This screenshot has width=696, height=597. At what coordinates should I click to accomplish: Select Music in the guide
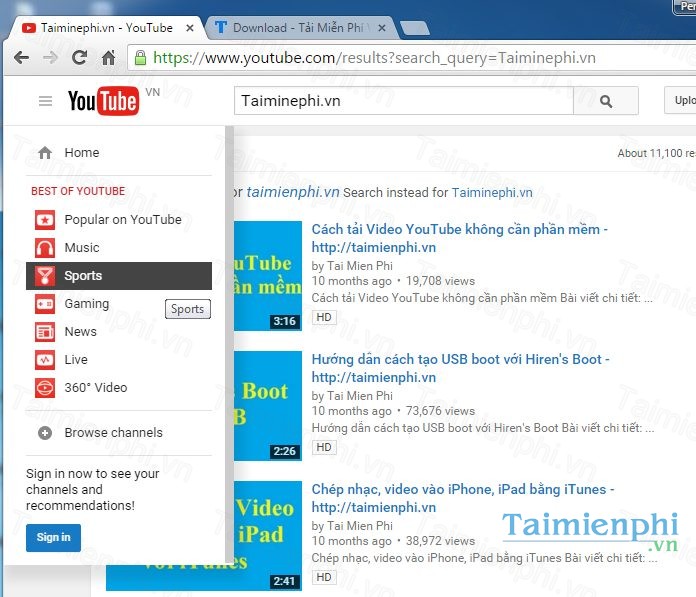click(119, 248)
